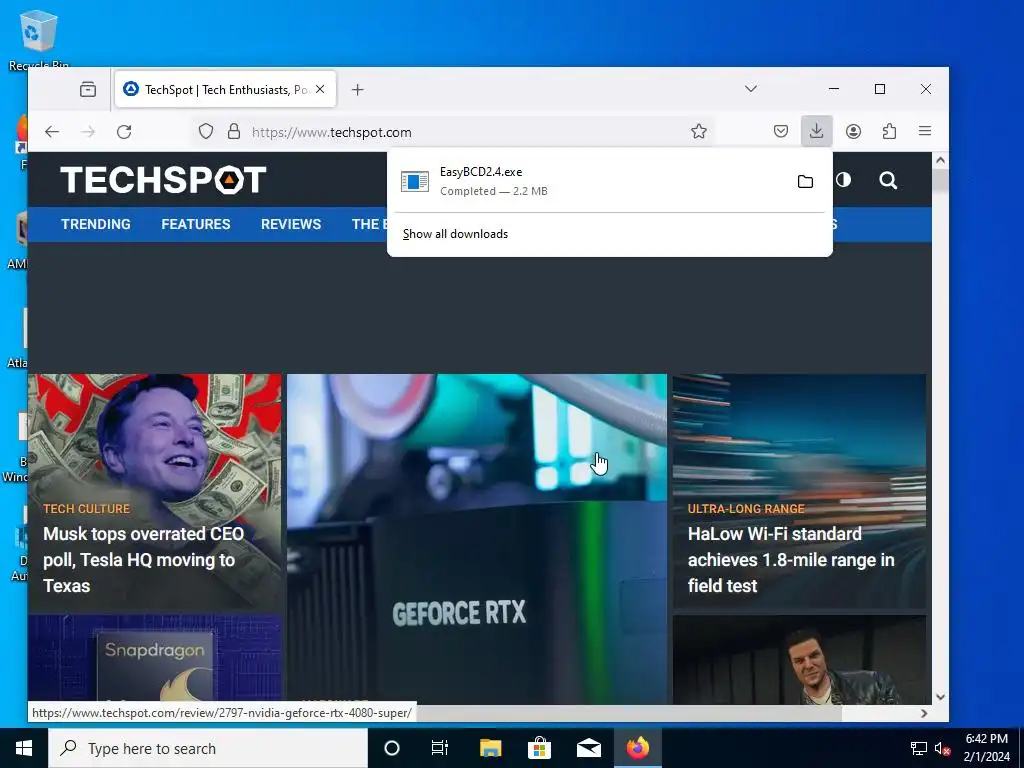Open the Features nav item
Image resolution: width=1024 pixels, height=768 pixels.
pos(196,224)
